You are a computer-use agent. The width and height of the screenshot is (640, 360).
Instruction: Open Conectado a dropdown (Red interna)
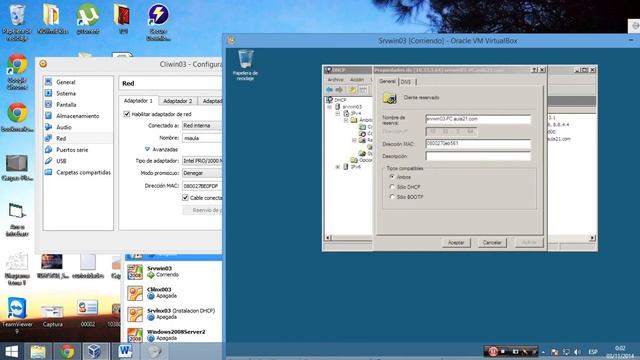202,126
